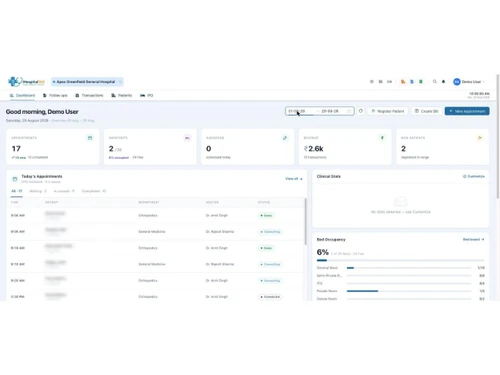Select the In consult filter tab
The height and width of the screenshot is (375, 500).
tap(64, 191)
